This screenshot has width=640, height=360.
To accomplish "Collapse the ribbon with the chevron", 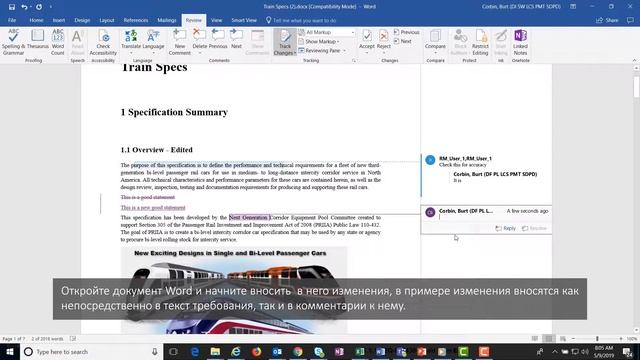I will (634, 60).
